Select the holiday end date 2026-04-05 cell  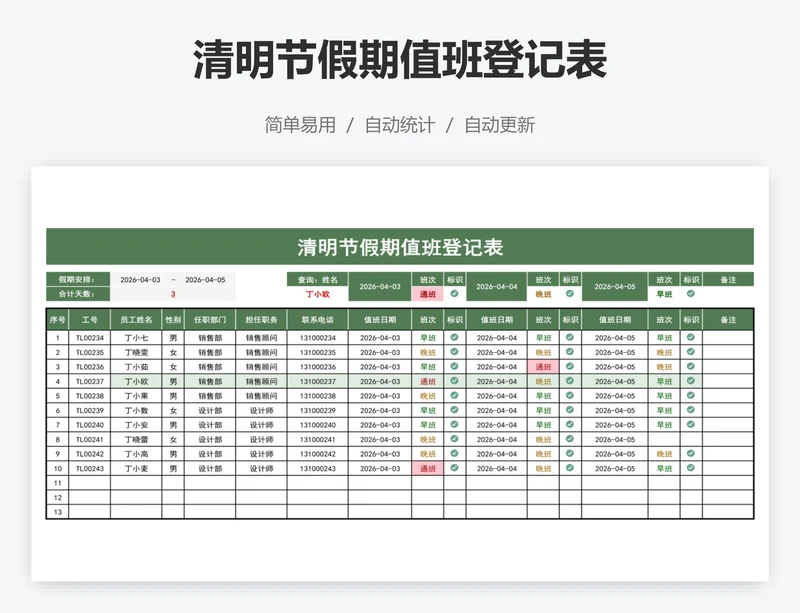click(205, 280)
